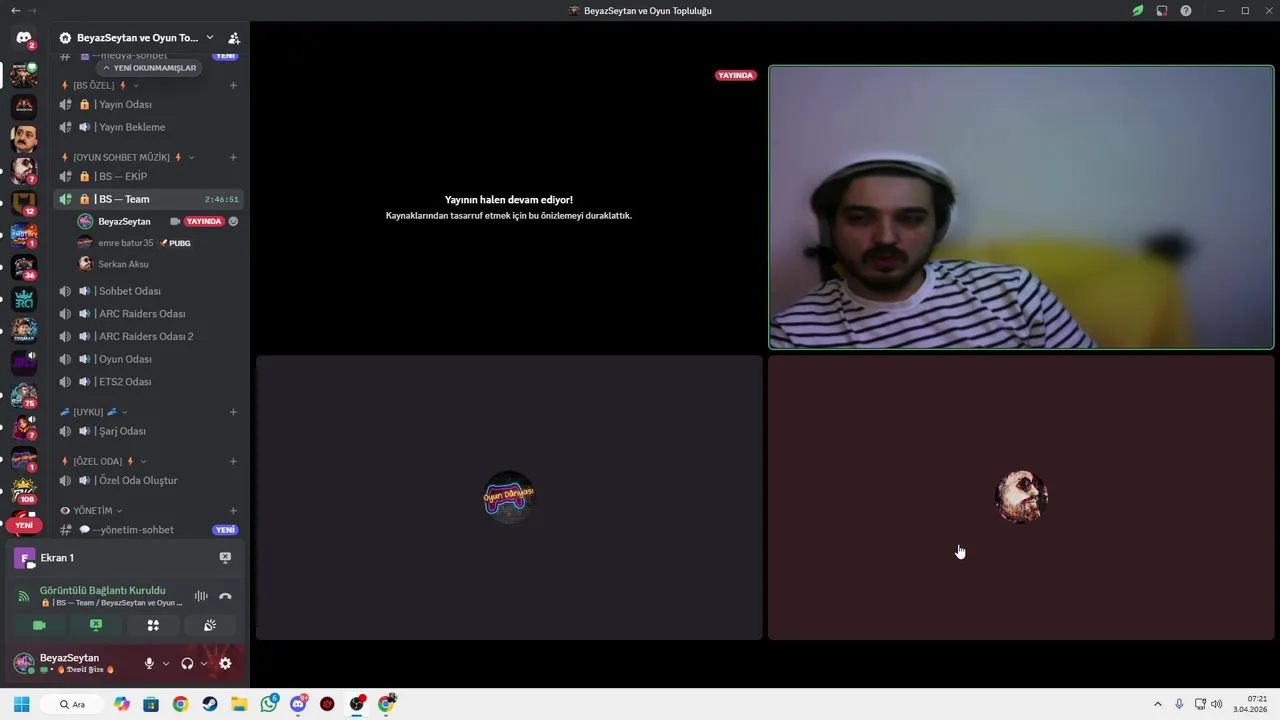Open user settings gear icon
Screen dimensions: 1280x720
pos(225,663)
